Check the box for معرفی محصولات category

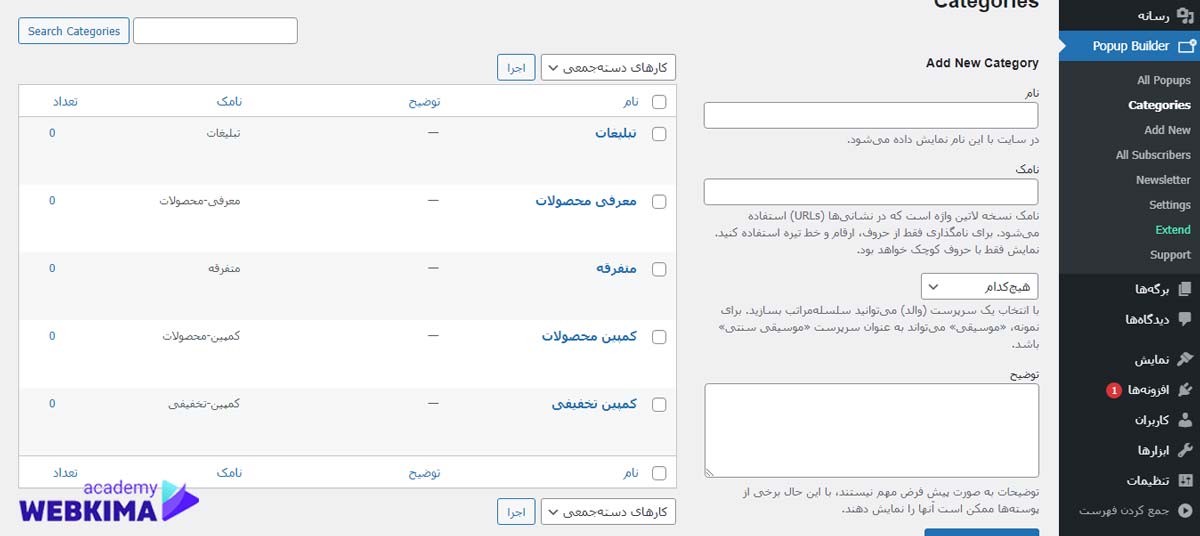click(x=659, y=201)
